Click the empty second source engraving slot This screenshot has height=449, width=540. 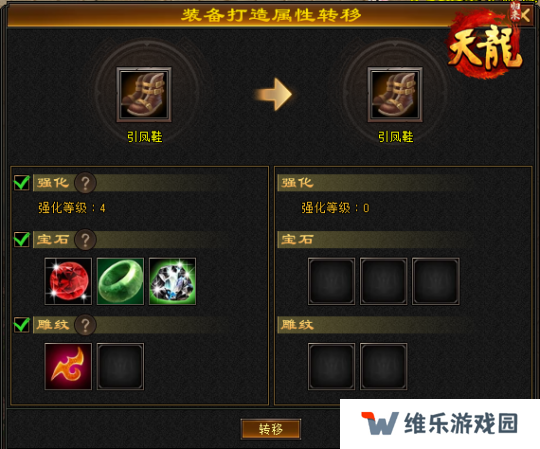(120, 366)
